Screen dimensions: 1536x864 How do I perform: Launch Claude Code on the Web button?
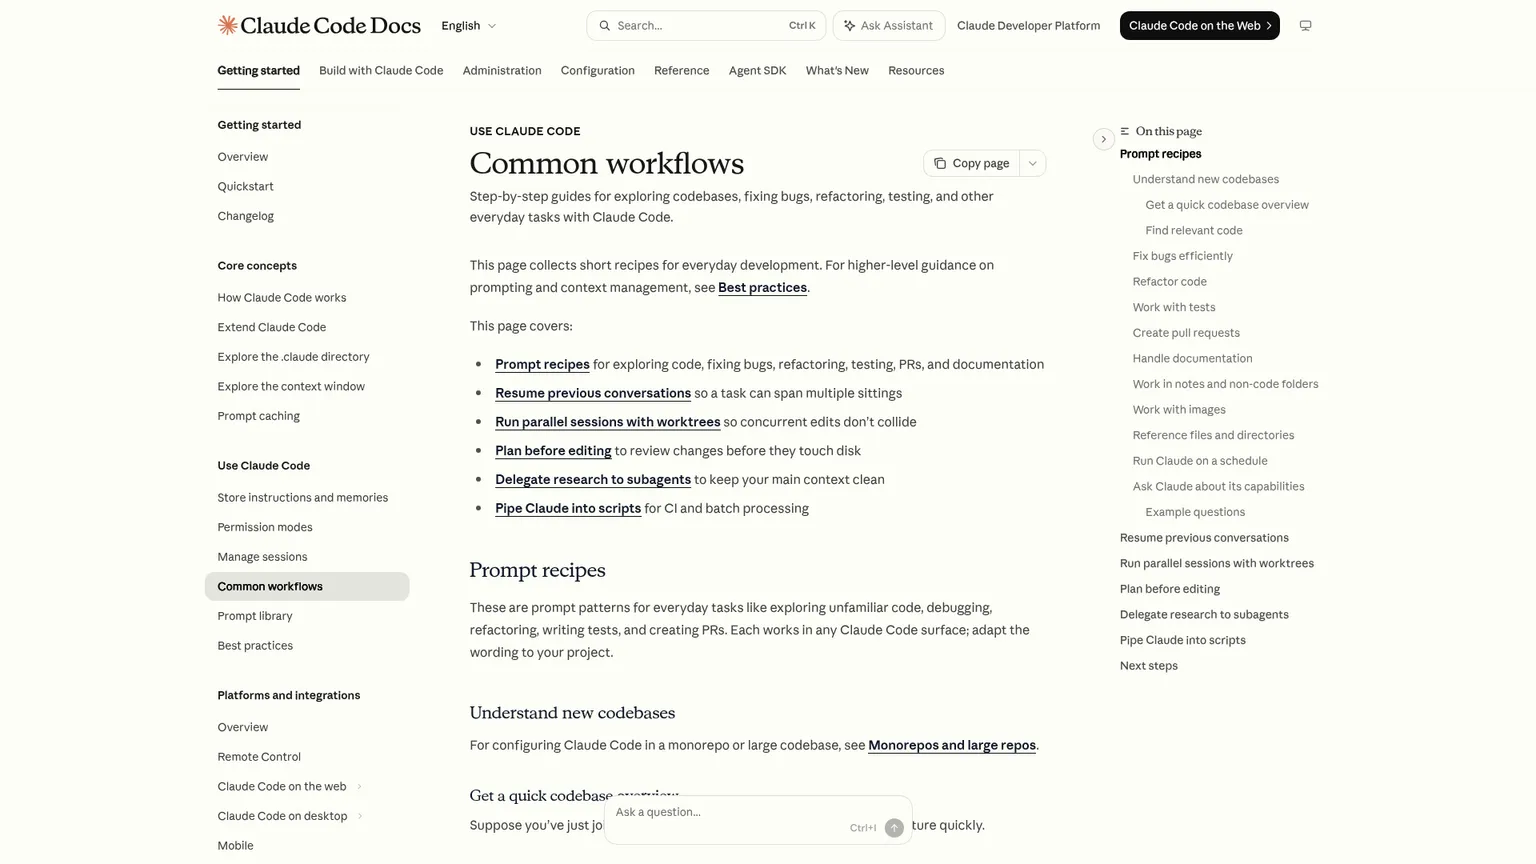point(1200,26)
